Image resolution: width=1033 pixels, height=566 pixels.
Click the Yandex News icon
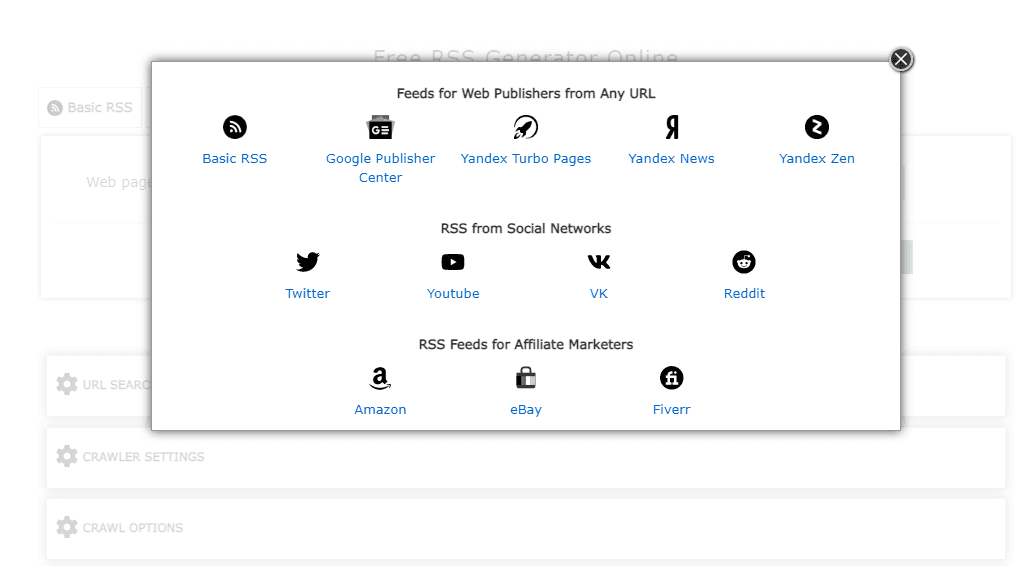click(671, 127)
